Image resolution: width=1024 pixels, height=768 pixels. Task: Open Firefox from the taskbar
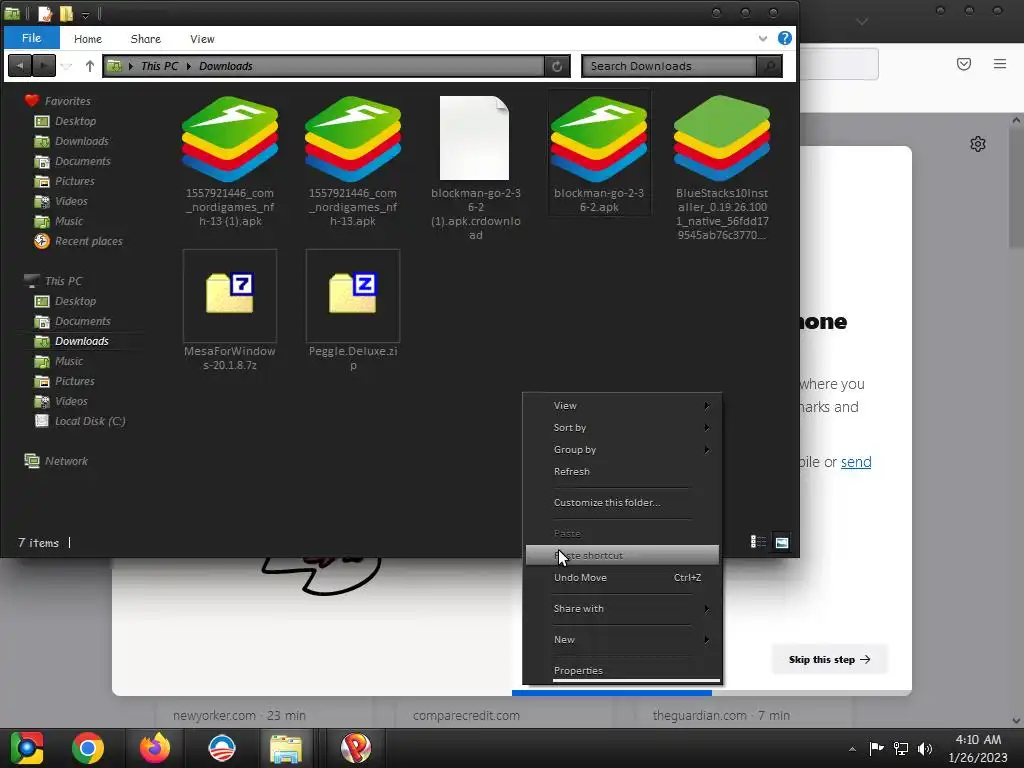155,748
